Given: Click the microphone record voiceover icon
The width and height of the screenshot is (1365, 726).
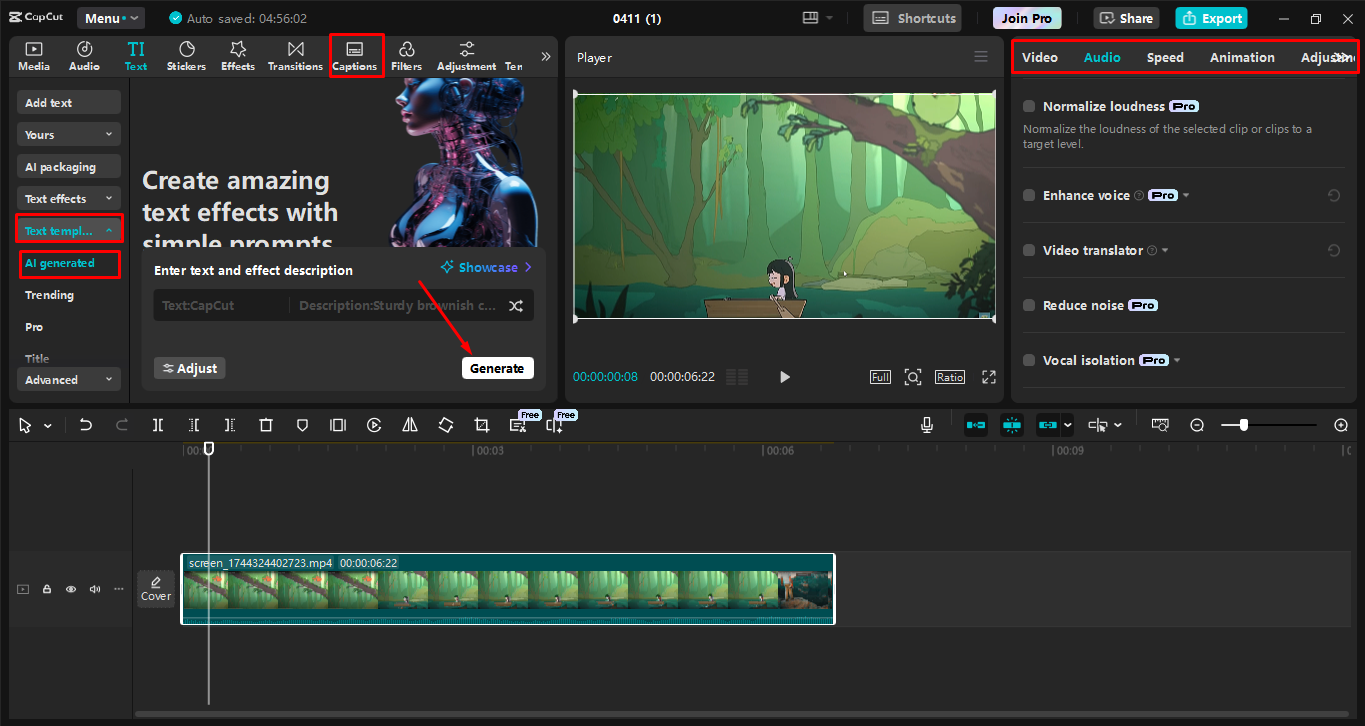Looking at the screenshot, I should [927, 425].
